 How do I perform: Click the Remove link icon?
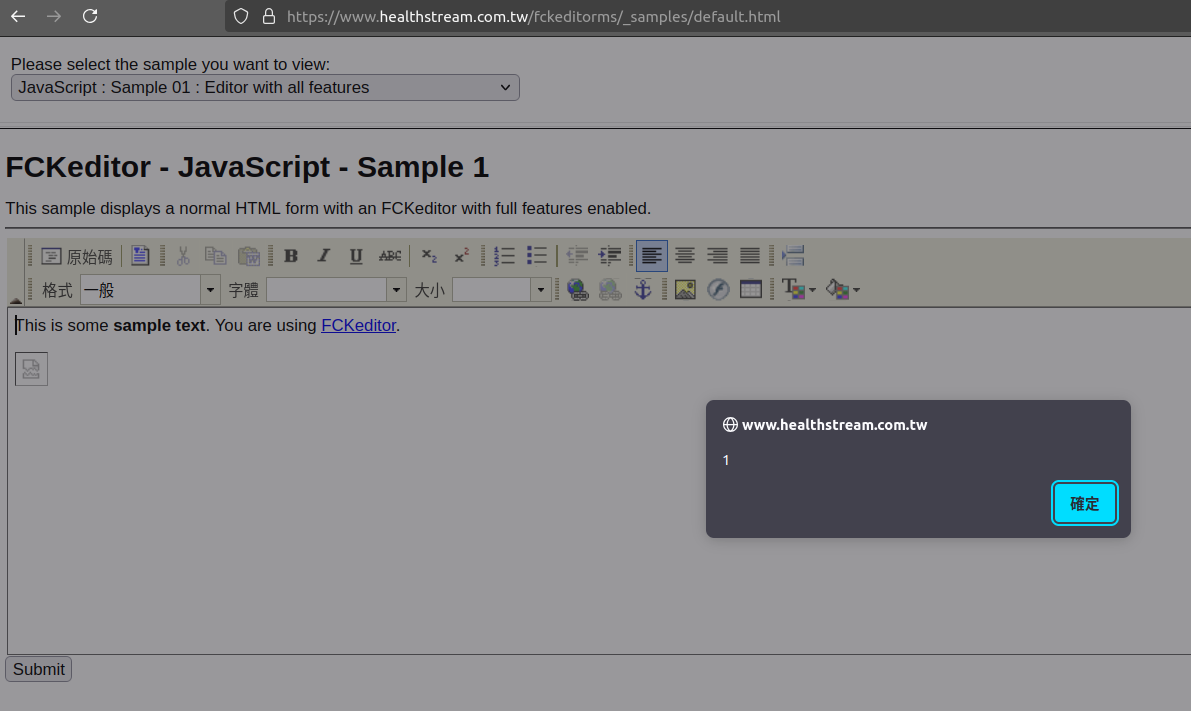pyautogui.click(x=610, y=289)
